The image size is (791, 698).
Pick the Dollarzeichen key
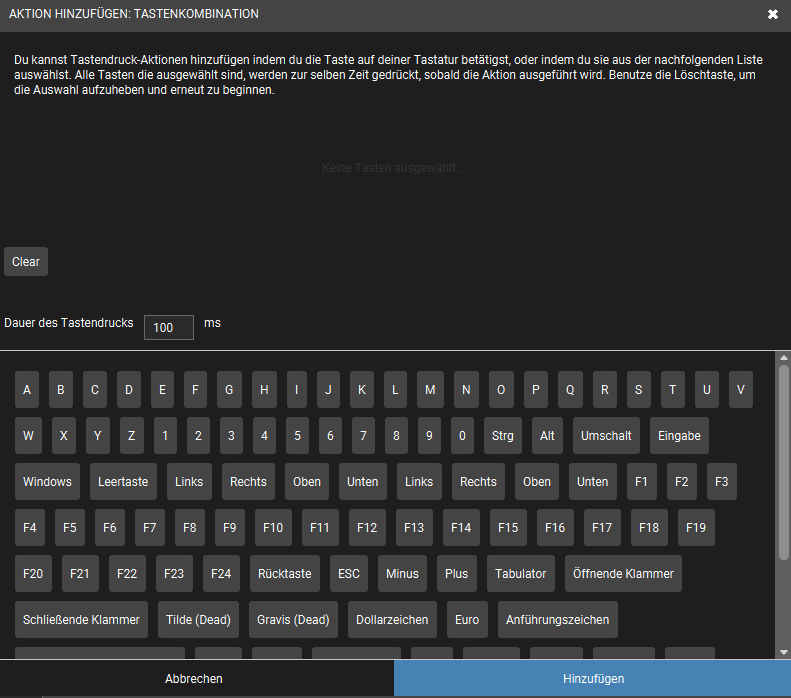pyautogui.click(x=392, y=620)
